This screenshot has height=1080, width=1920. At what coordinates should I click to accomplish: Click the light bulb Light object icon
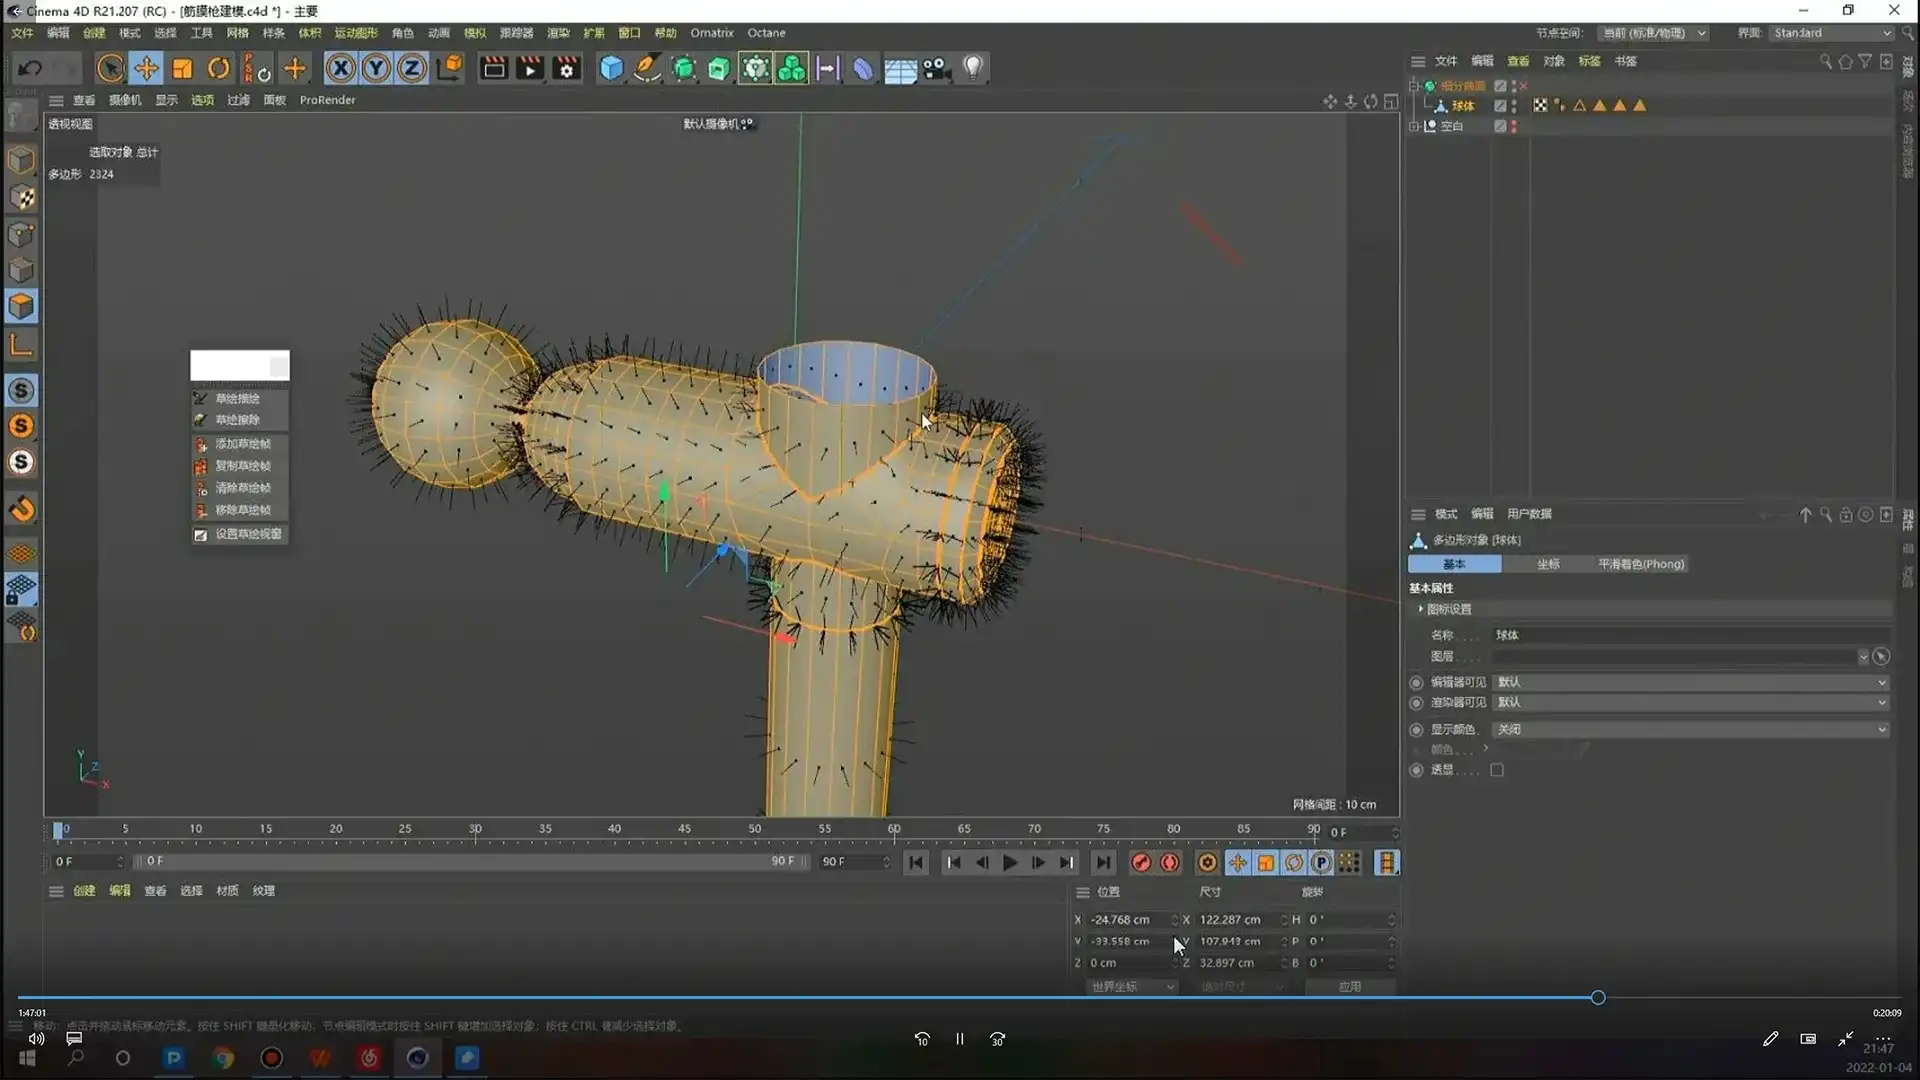pyautogui.click(x=973, y=68)
